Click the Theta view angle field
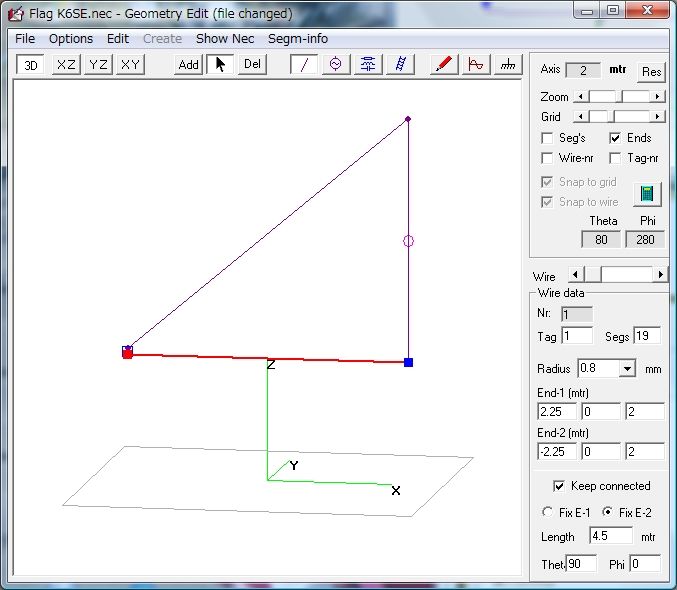The height and width of the screenshot is (590, 677). (601, 240)
